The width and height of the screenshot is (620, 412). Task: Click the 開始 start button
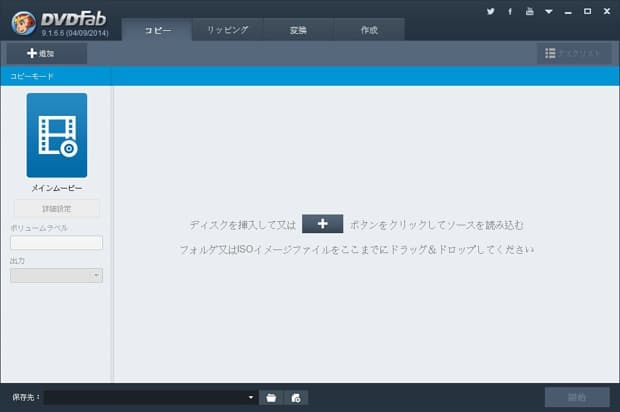(576, 397)
